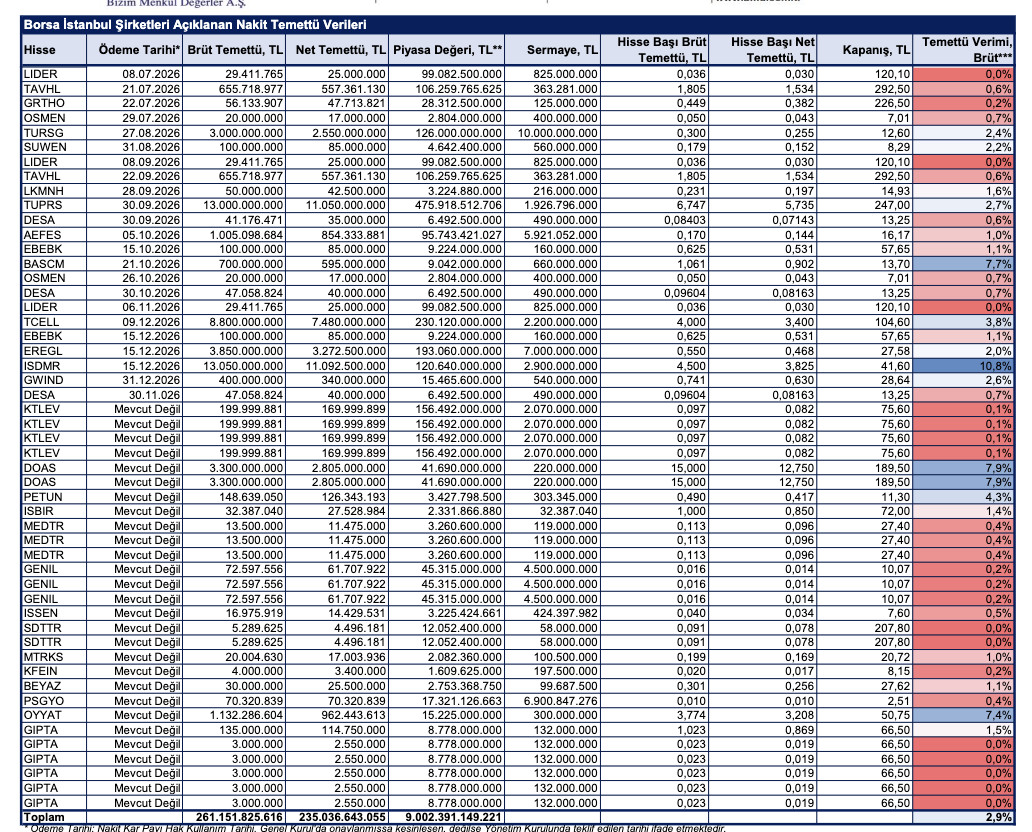Select the GWIND ticker cell
Viewport: 1032px width, 832px height.
click(x=43, y=380)
